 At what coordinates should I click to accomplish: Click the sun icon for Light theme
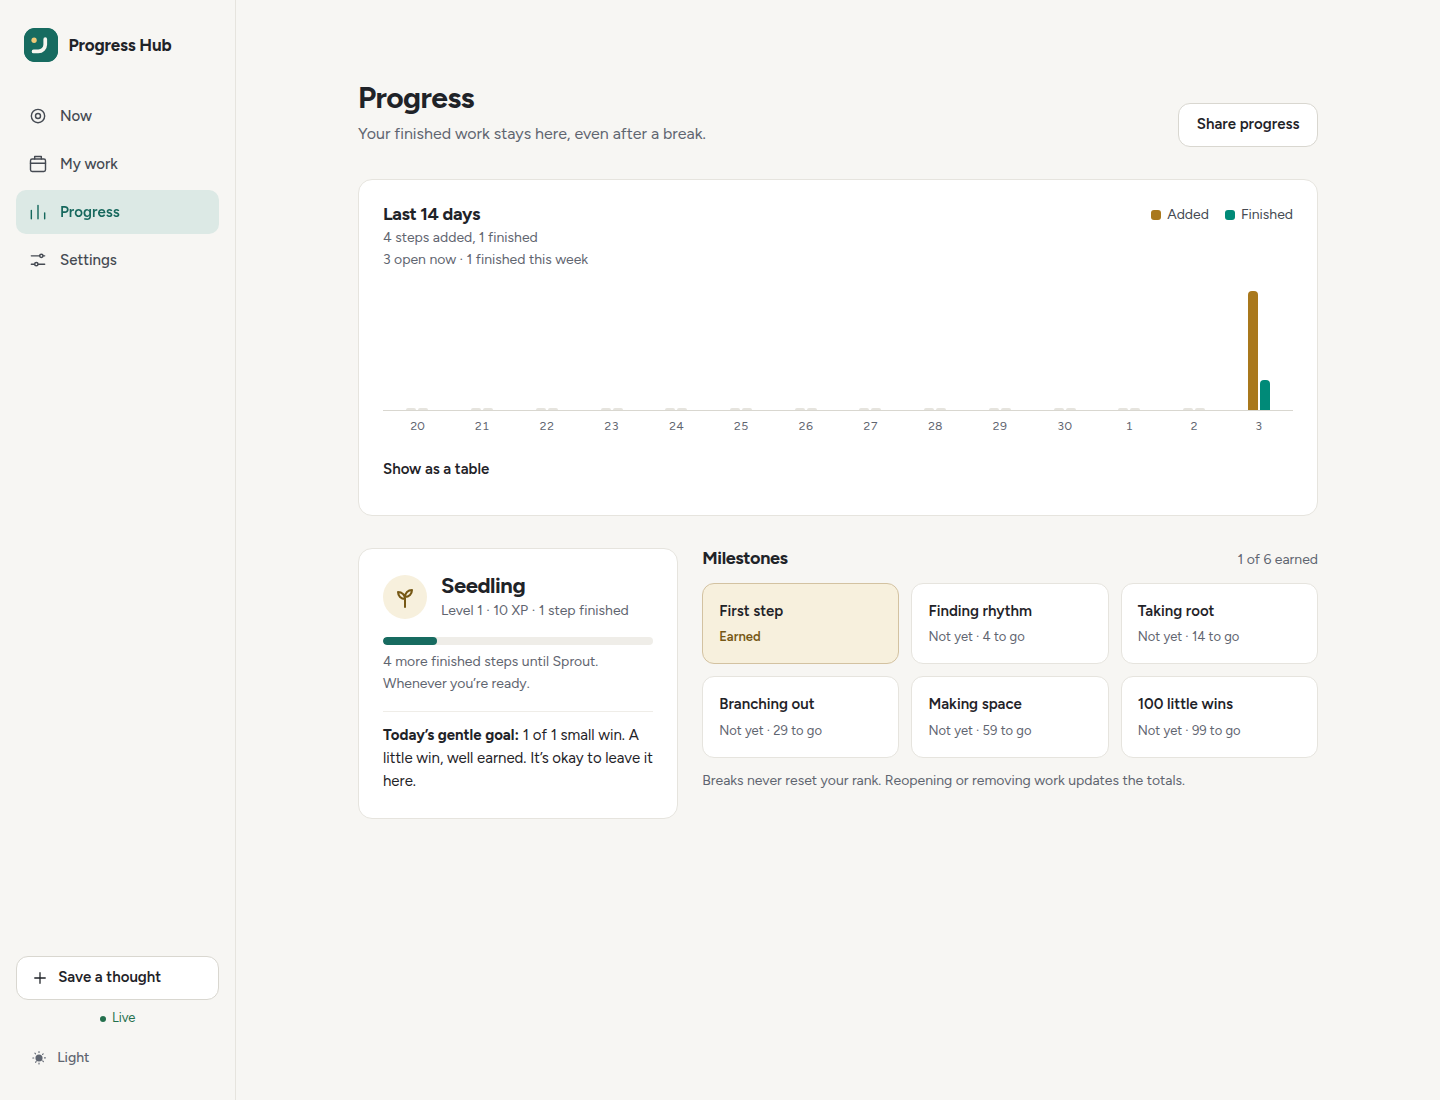point(39,1058)
